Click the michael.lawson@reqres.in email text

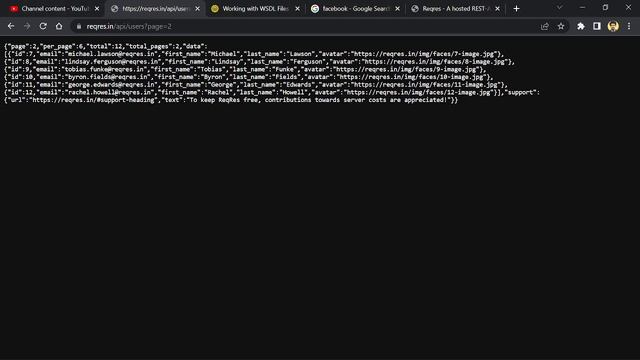(x=111, y=54)
